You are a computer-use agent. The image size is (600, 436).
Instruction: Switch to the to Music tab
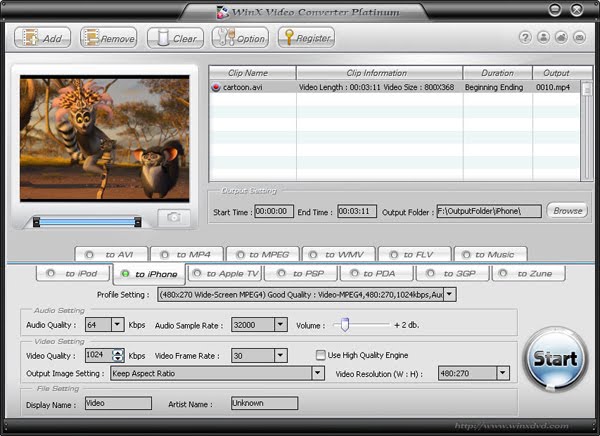pyautogui.click(x=491, y=254)
